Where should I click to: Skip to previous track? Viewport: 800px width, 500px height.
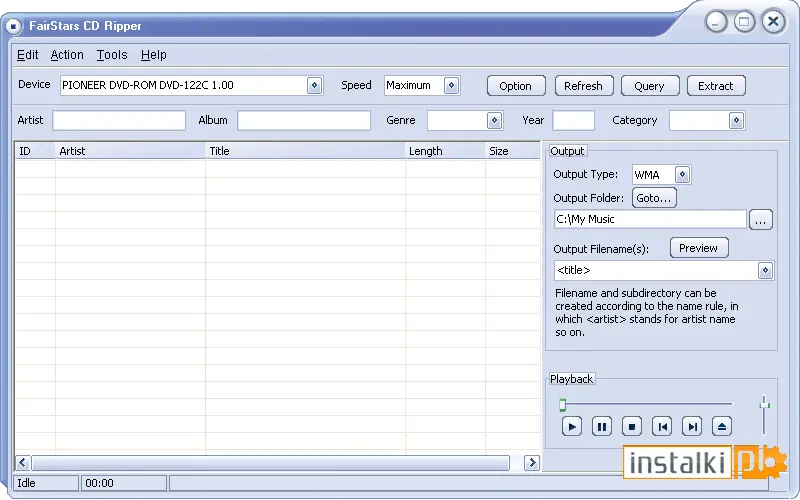click(662, 427)
